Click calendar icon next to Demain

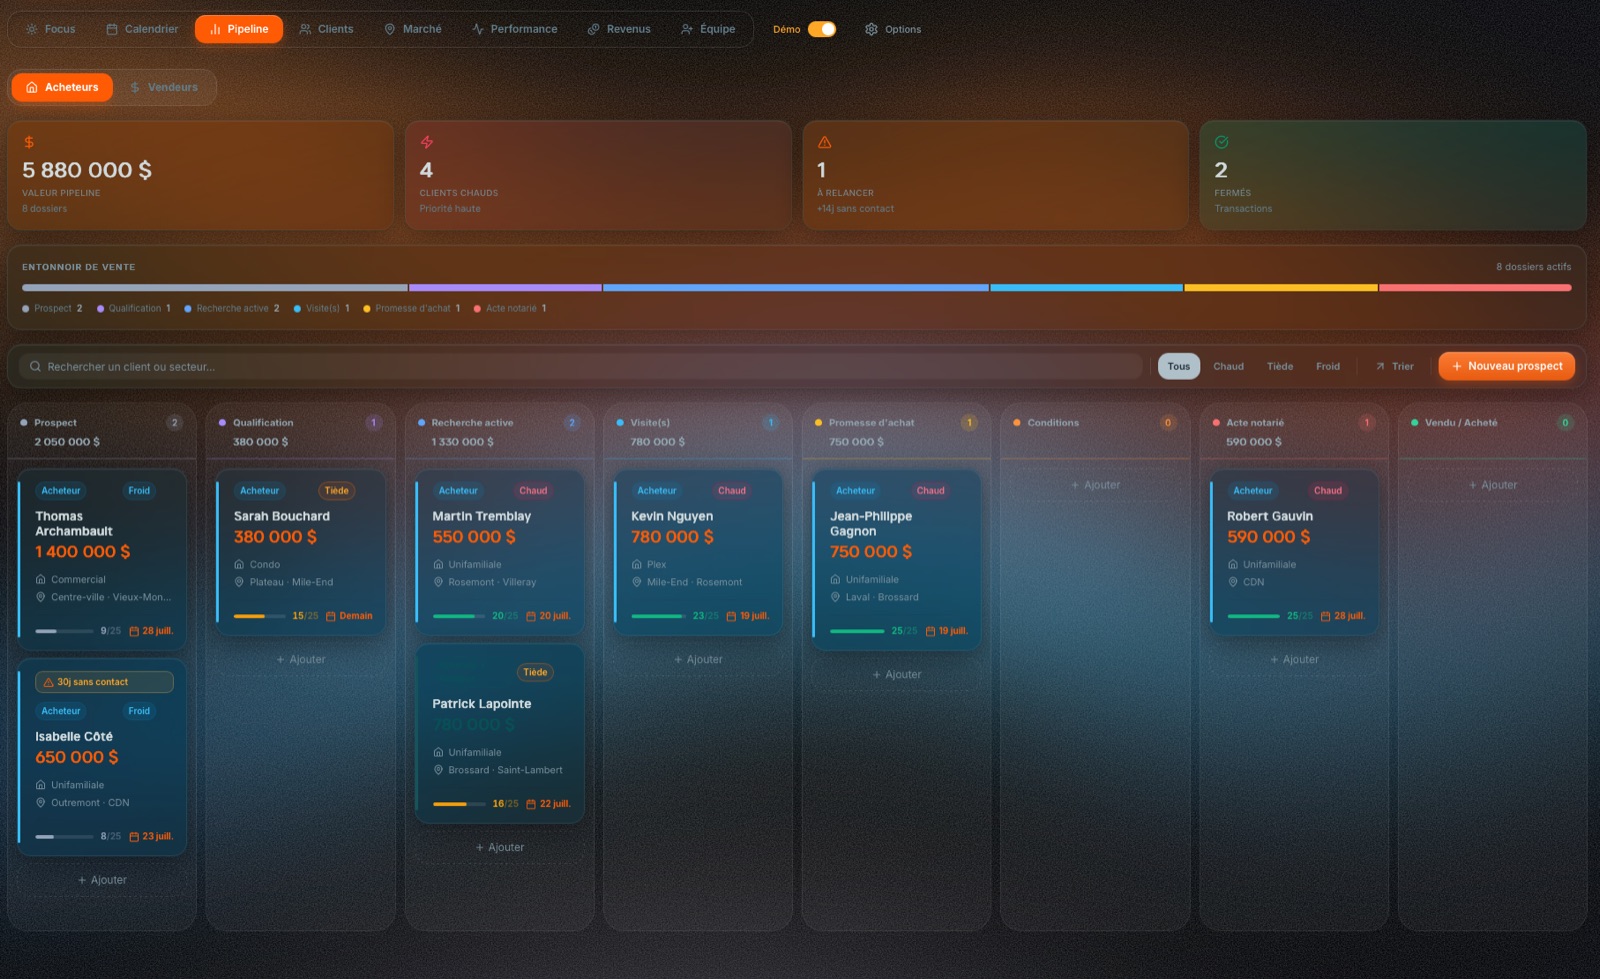331,616
